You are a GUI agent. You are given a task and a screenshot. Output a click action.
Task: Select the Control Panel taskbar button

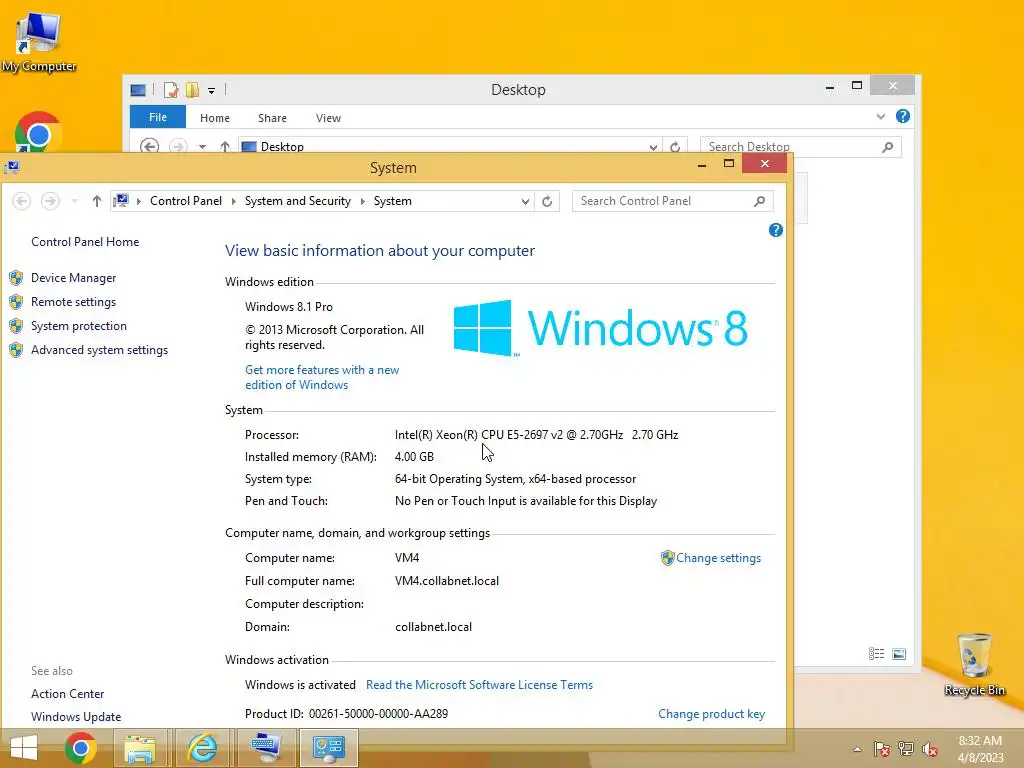(328, 748)
